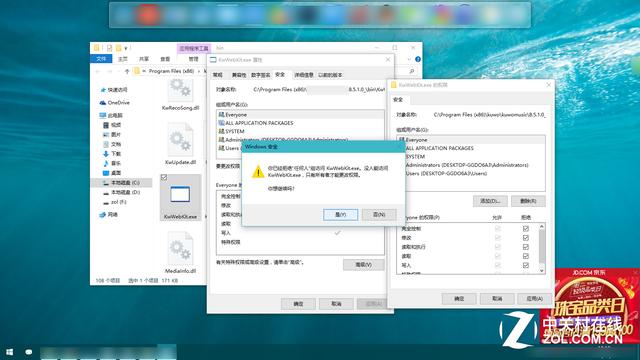Switch to 兼容性 tab in Properties
The height and width of the screenshot is (360, 640).
tap(239, 75)
